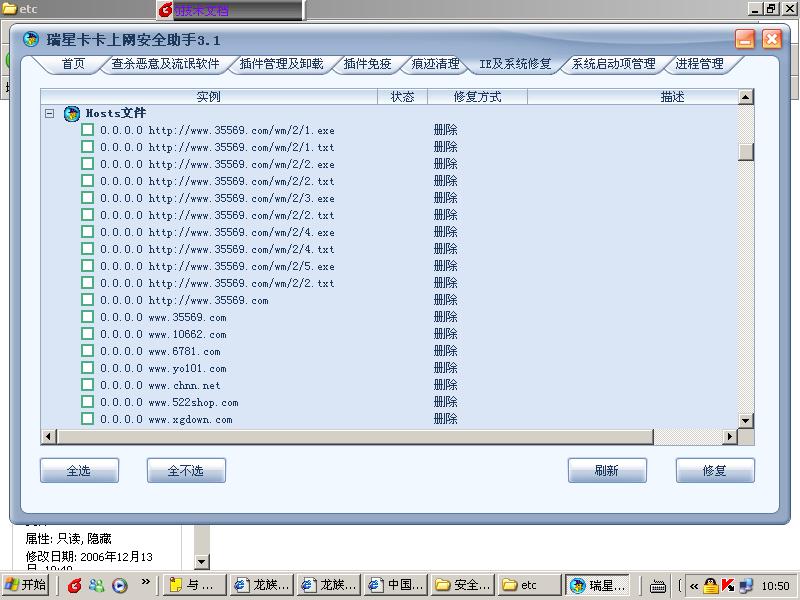800x600 pixels.
Task: Click the 全选 button
Action: click(x=79, y=470)
